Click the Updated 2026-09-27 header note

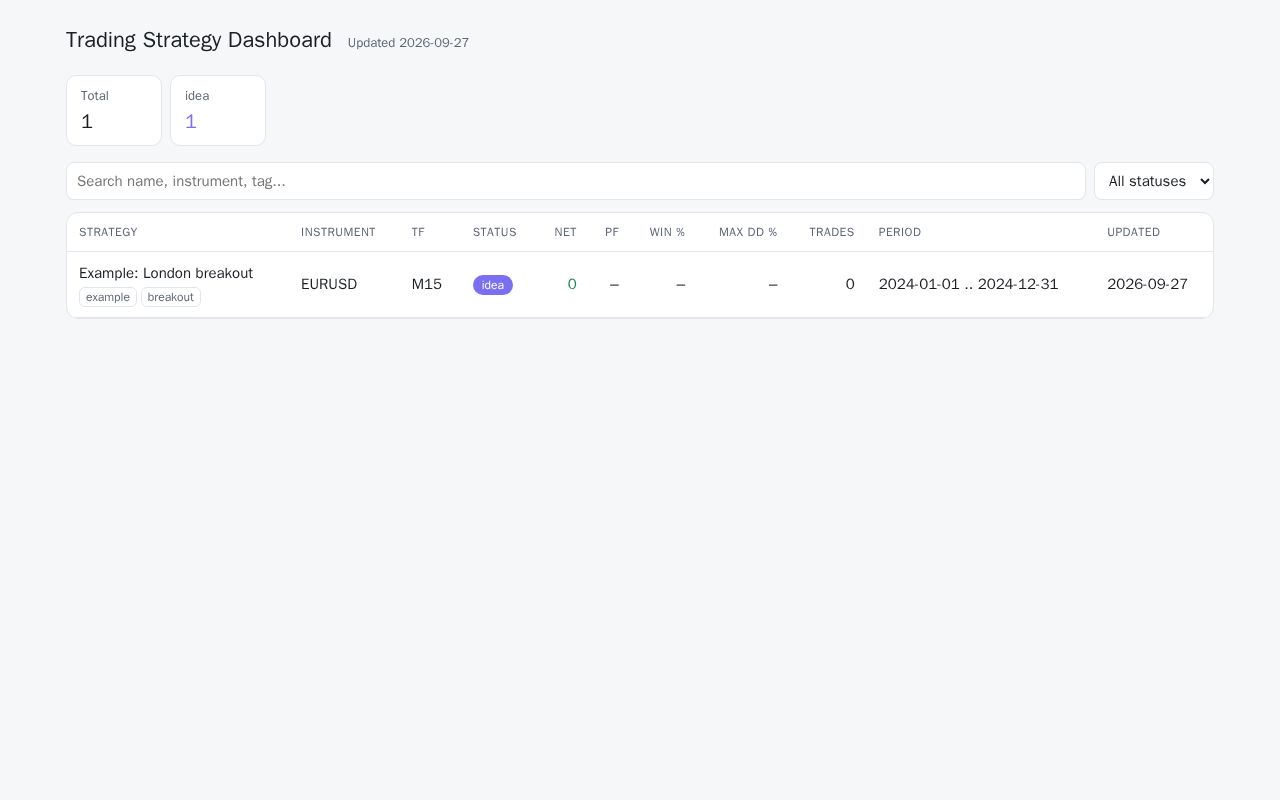tap(408, 43)
